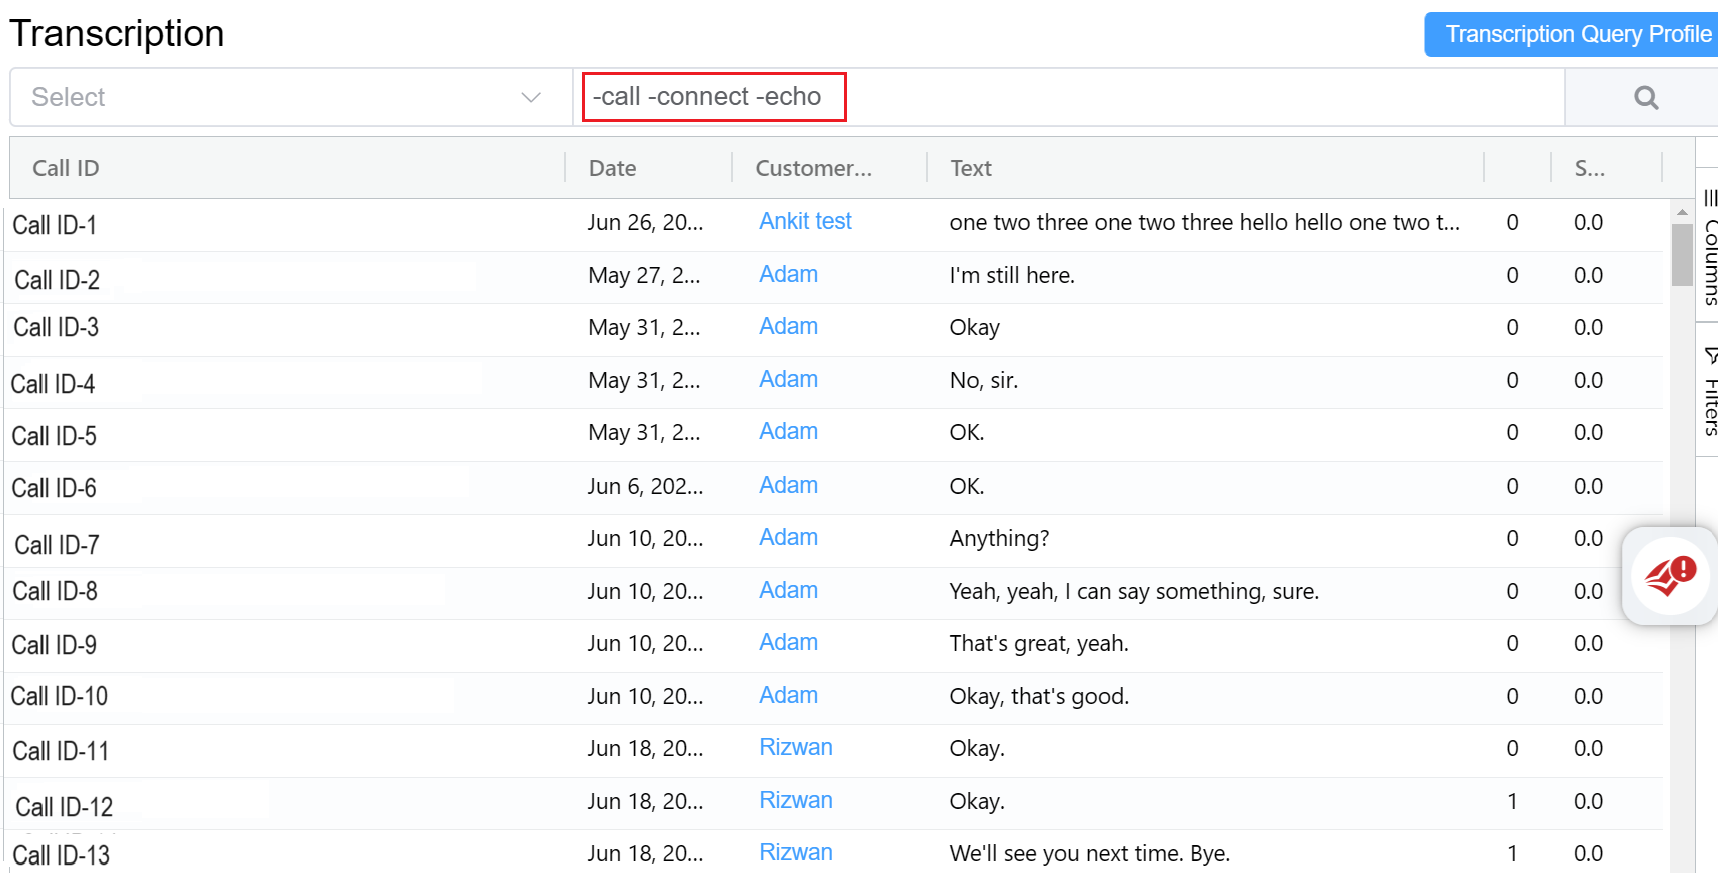Screen dimensions: 1729x880
Task: Expand the Select dropdown
Action: (290, 98)
